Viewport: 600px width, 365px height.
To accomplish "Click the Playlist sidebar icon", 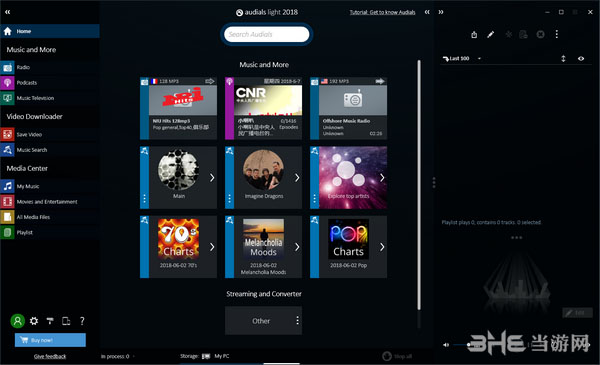I will [7, 232].
